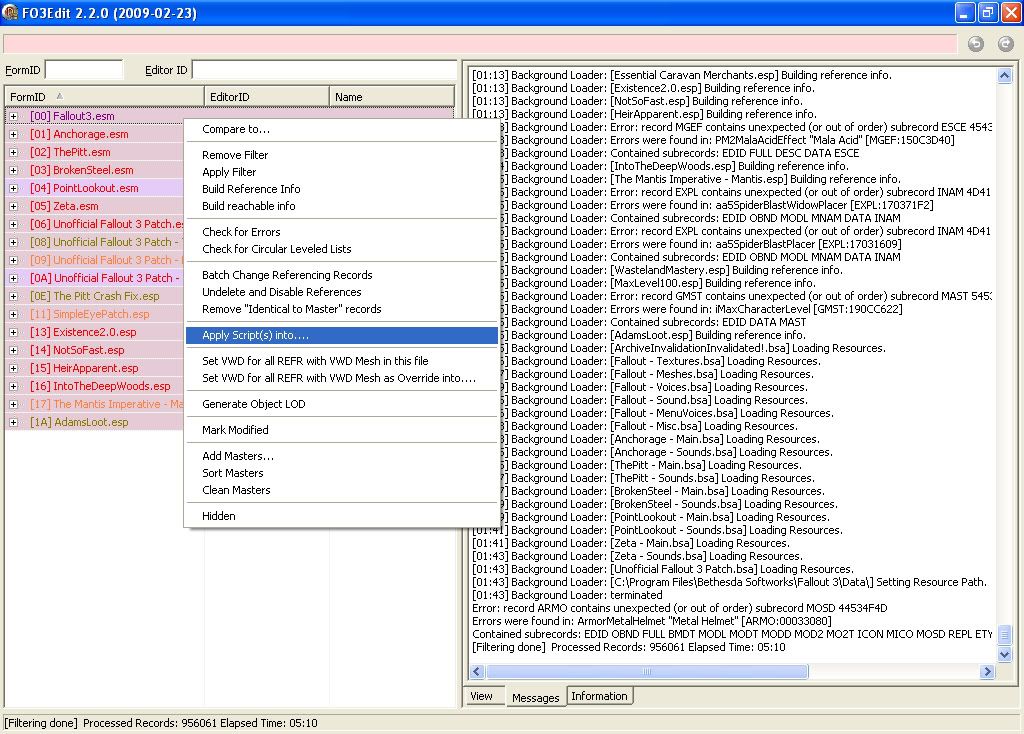Expand the [00] Fallout3.esm node
Screen dimensions: 1024x734
pyautogui.click(x=13, y=116)
